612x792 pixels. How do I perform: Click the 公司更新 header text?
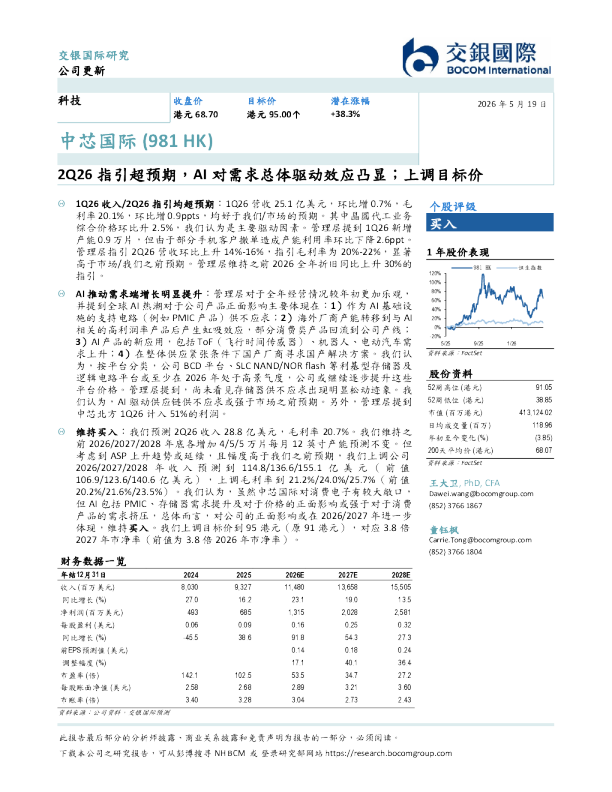82,71
